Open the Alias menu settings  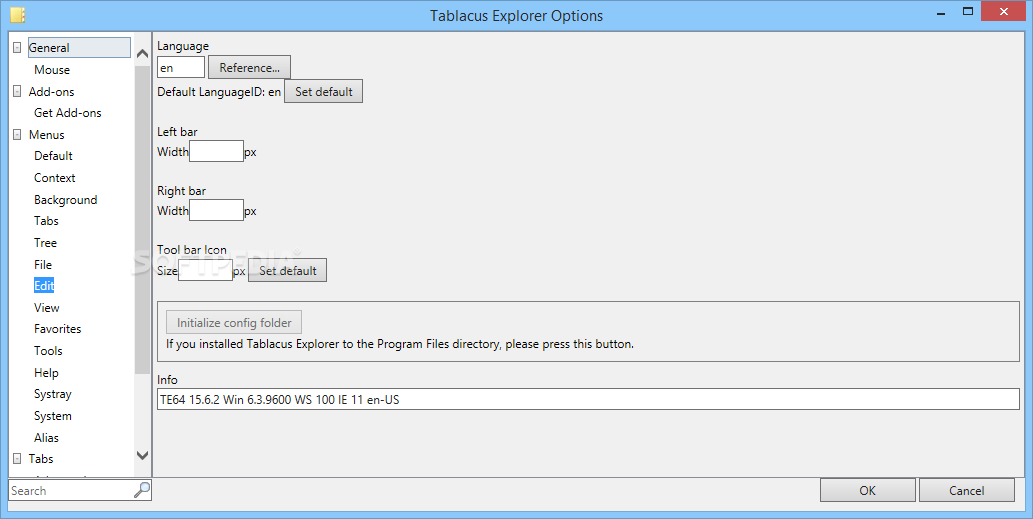46,437
